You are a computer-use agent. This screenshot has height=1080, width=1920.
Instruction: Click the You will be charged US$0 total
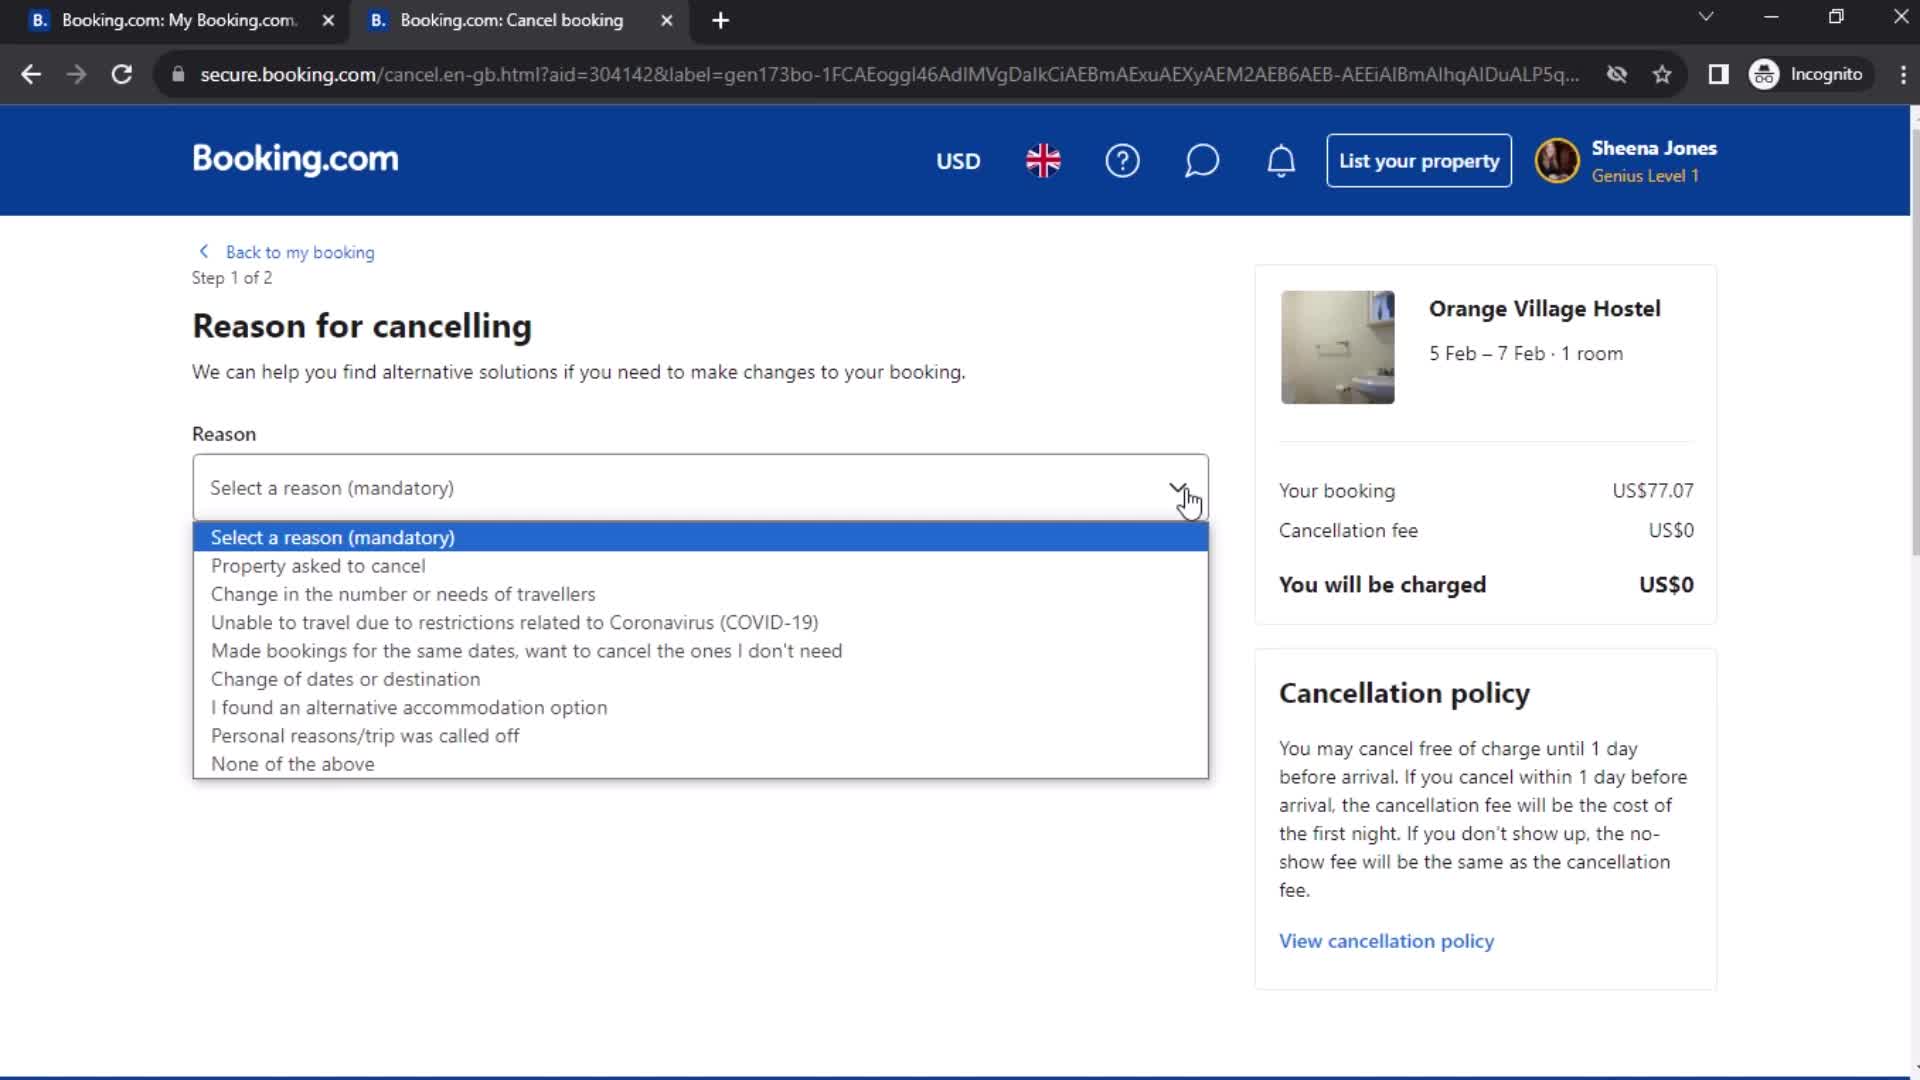(1666, 585)
